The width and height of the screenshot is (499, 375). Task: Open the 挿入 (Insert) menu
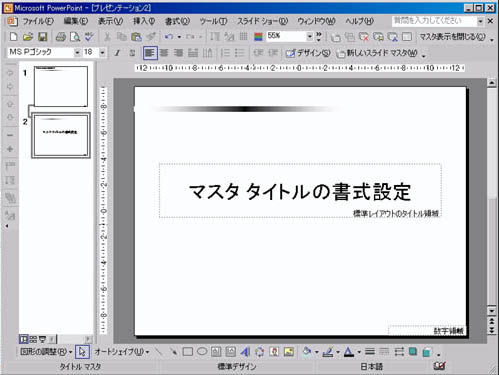coord(144,21)
